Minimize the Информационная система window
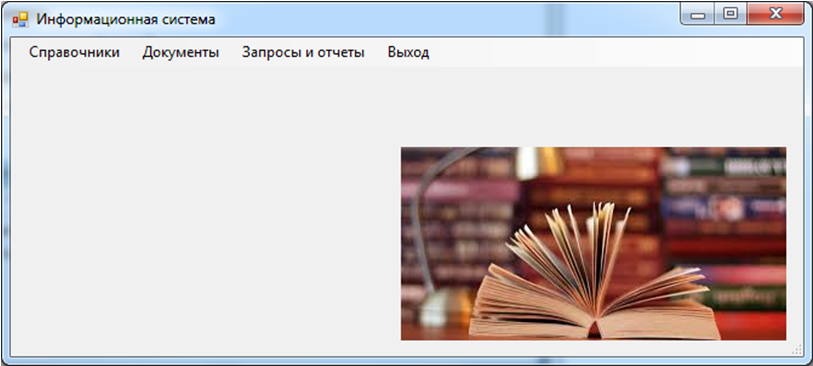This screenshot has width=813, height=366. point(697,14)
